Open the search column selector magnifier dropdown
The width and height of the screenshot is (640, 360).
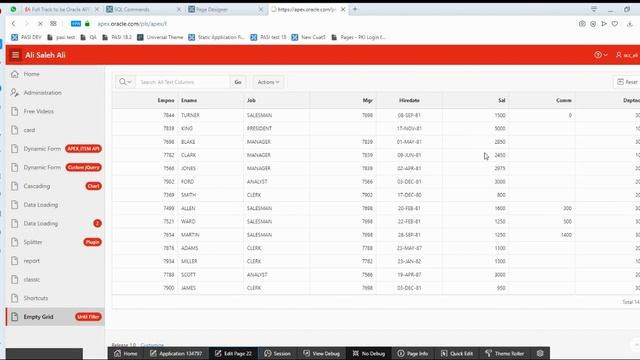pyautogui.click(x=125, y=82)
